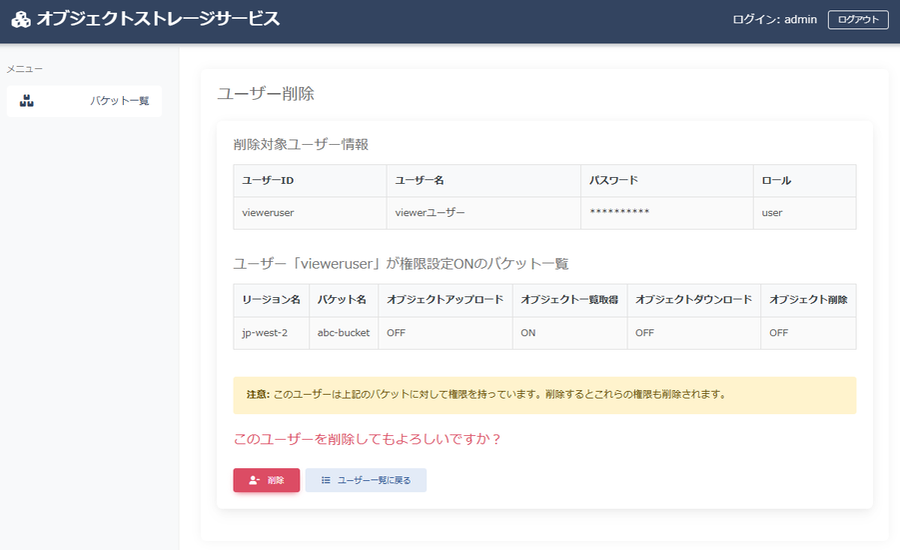Select the vieweruser ID cell
This screenshot has width=900, height=550.
coord(310,213)
